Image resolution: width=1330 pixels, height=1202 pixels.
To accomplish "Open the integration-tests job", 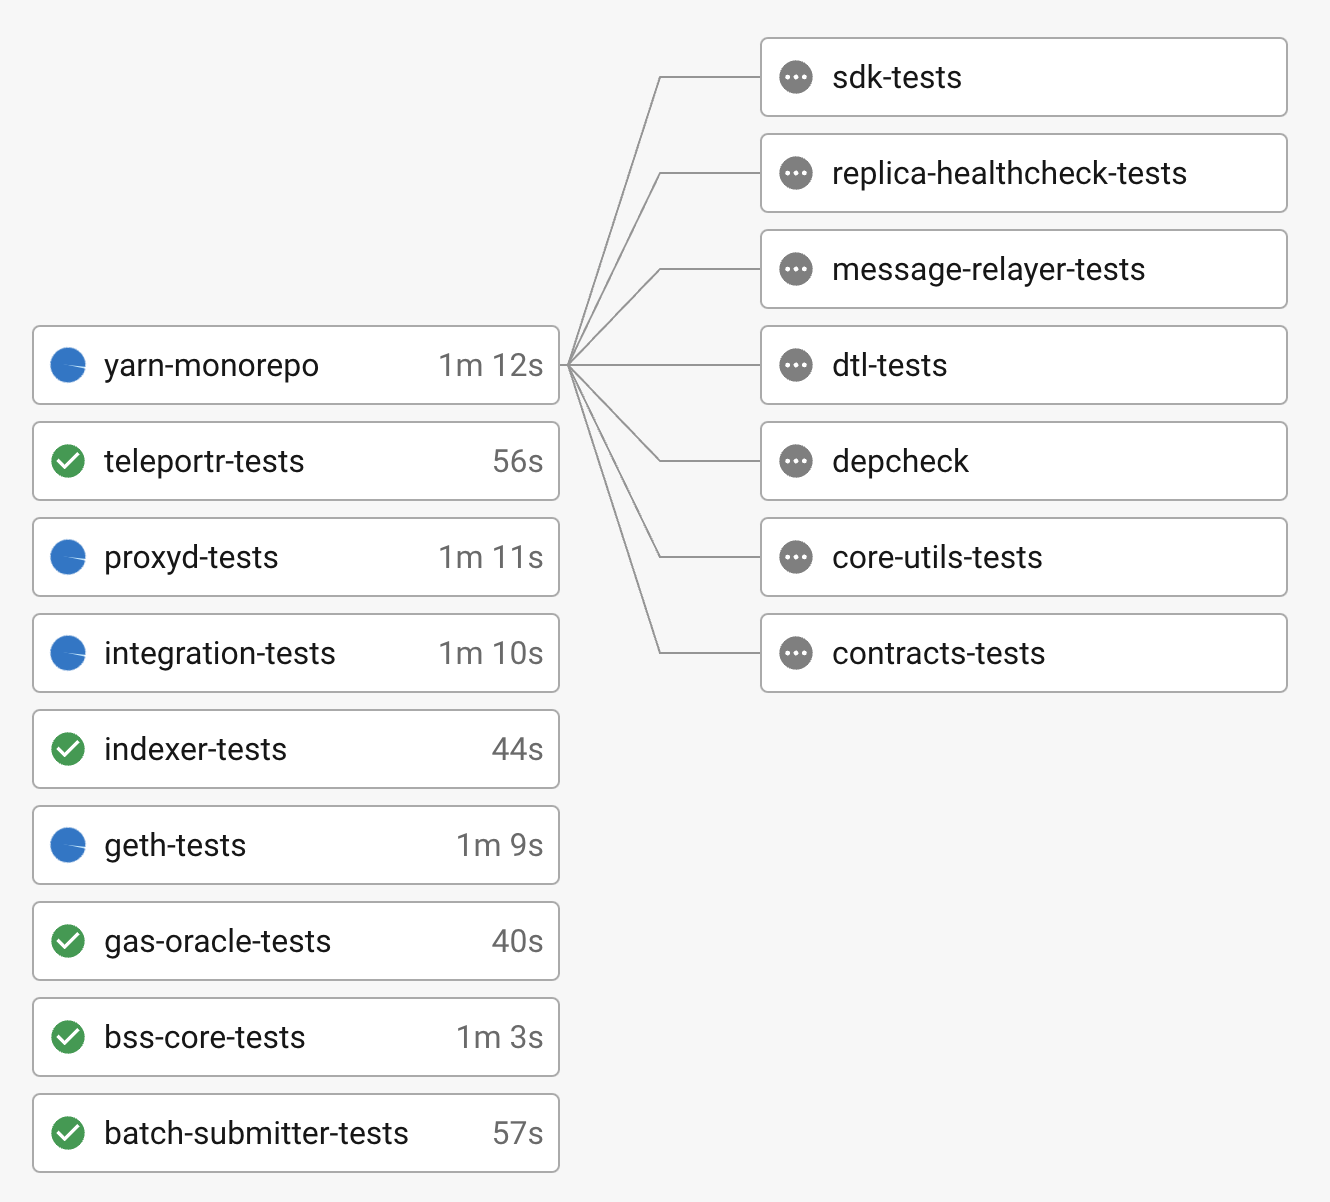I will [x=296, y=653].
